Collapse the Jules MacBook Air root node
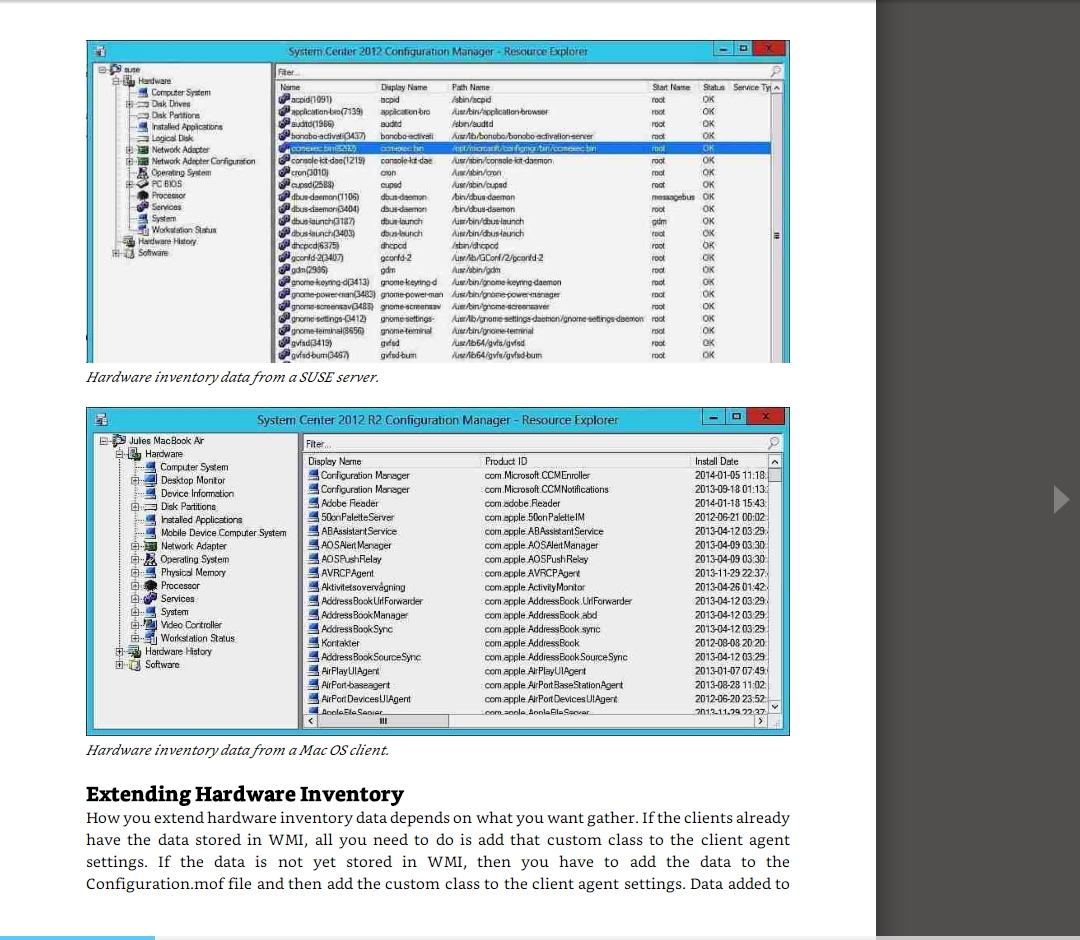 click(105, 441)
